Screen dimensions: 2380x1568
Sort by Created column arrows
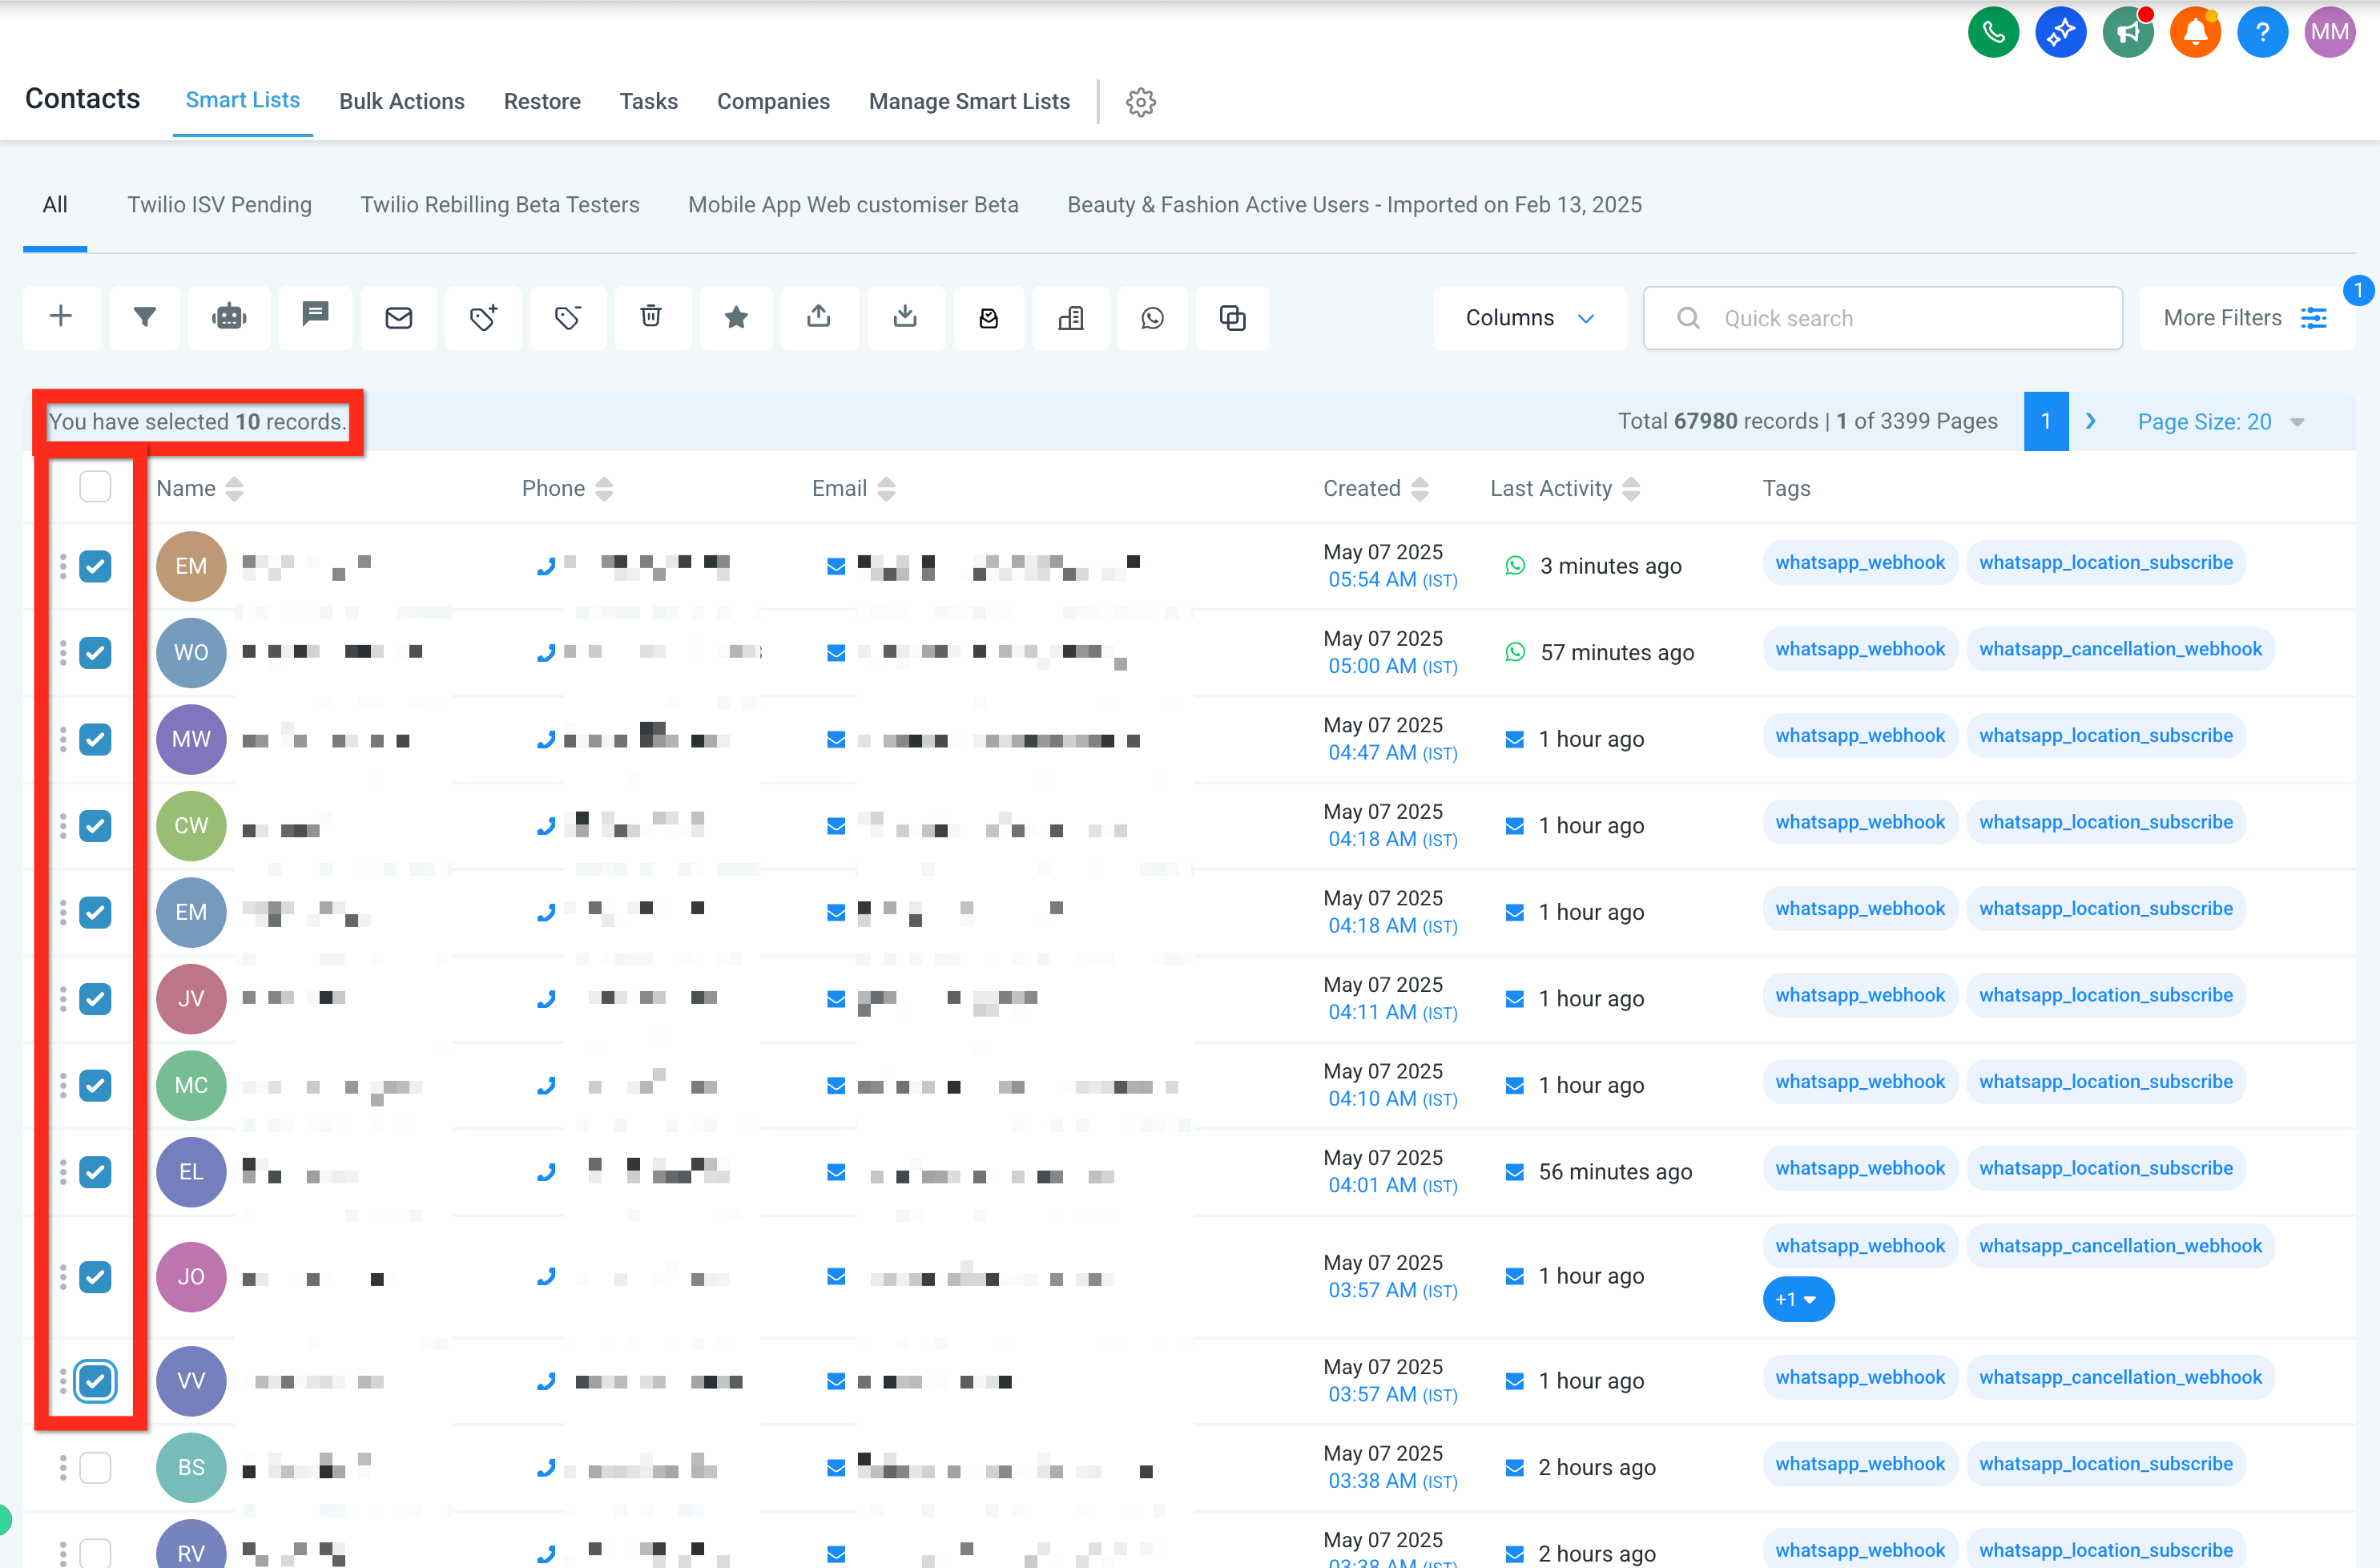(x=1420, y=488)
